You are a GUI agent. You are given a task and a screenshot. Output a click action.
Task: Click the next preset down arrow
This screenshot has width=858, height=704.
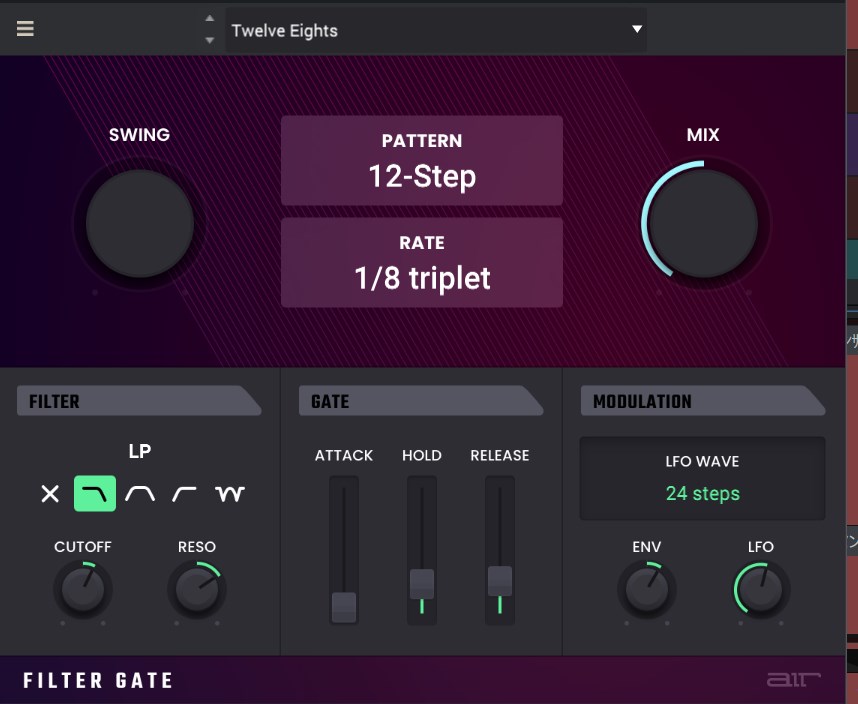point(209,40)
